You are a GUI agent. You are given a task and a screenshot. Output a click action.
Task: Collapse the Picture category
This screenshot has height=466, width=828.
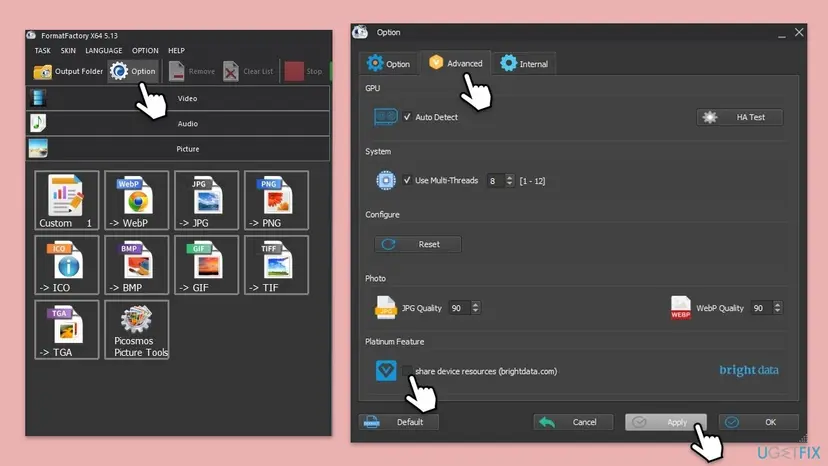coord(178,149)
